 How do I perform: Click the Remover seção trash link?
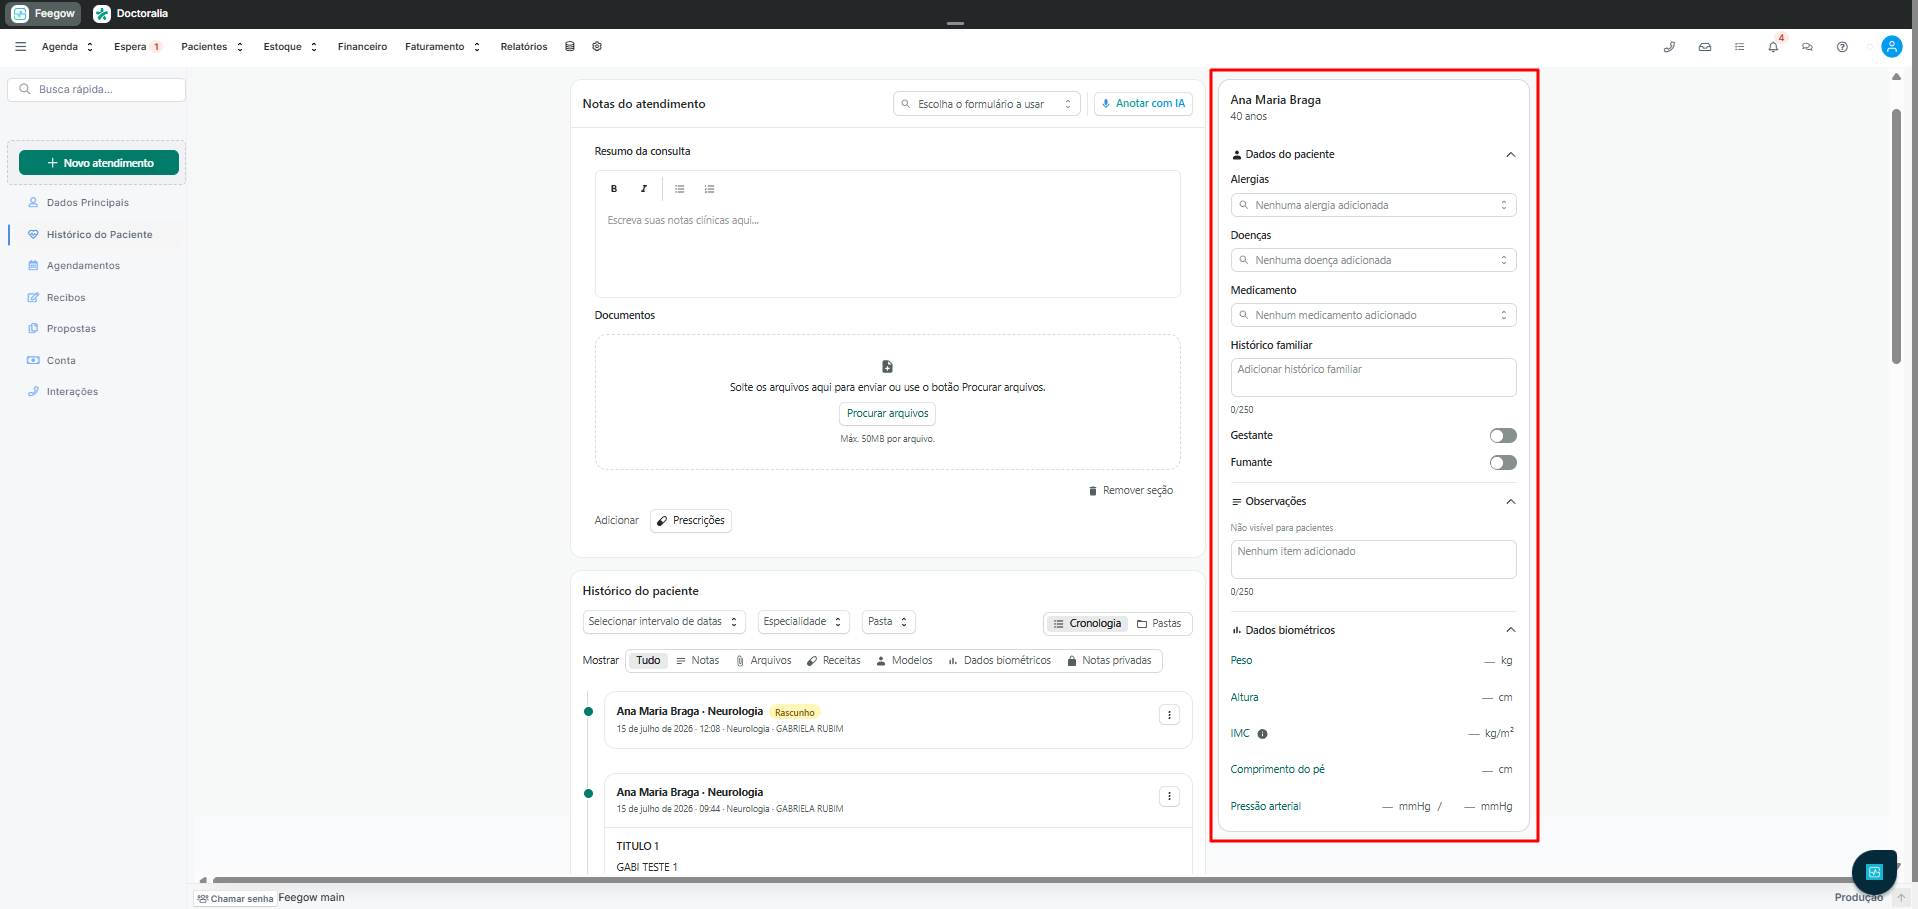coord(1130,491)
